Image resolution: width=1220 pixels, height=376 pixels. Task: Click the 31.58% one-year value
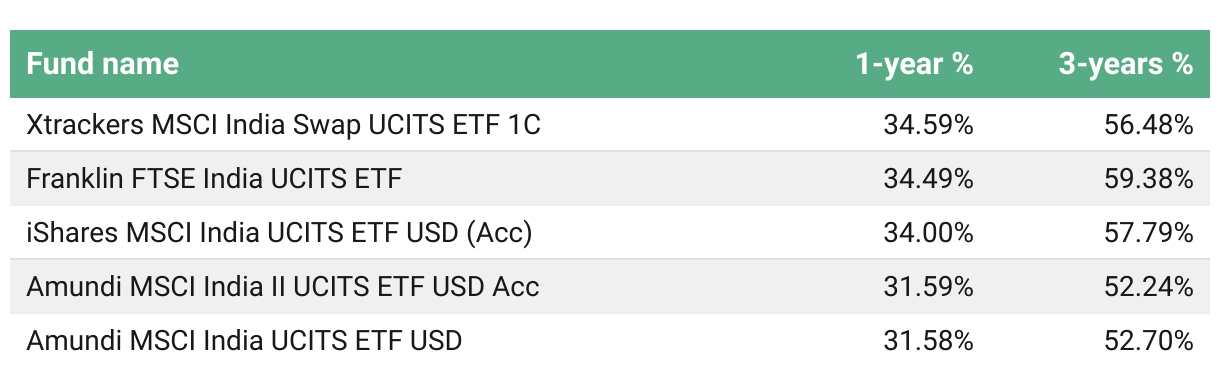point(928,341)
